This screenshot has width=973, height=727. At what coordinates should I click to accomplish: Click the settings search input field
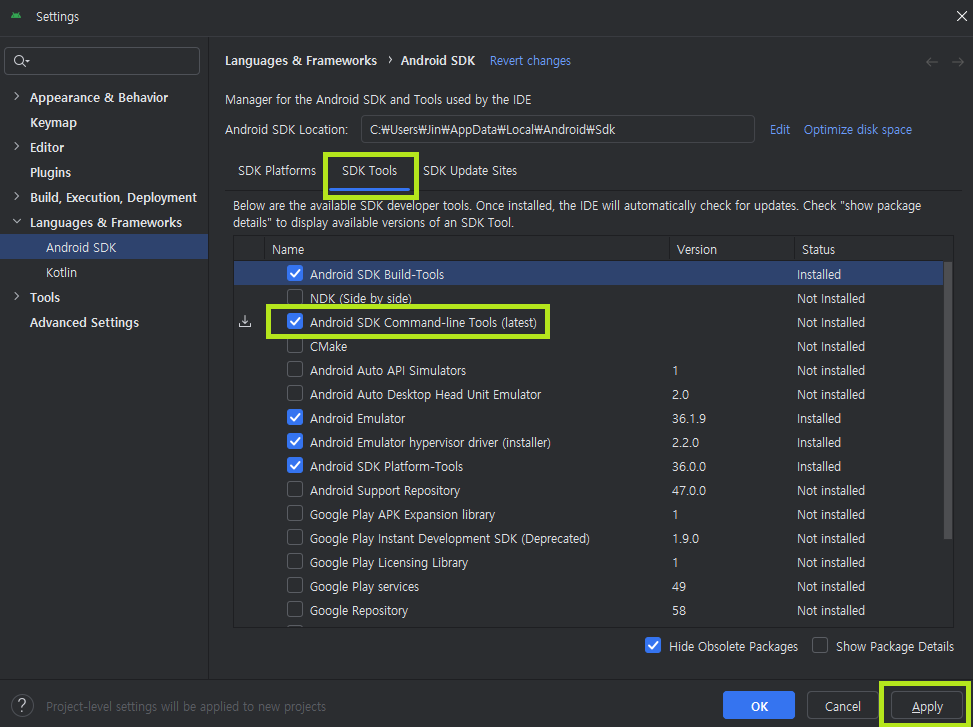(x=102, y=61)
